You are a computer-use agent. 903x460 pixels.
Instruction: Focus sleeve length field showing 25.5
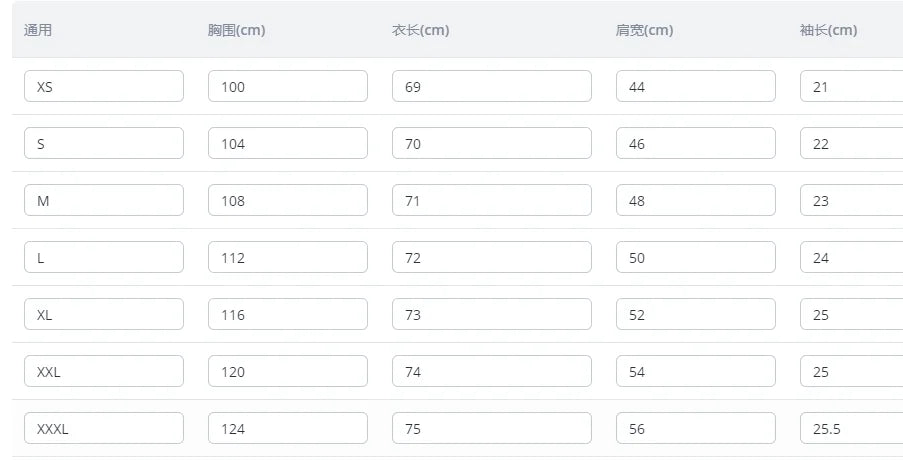[x=851, y=428]
